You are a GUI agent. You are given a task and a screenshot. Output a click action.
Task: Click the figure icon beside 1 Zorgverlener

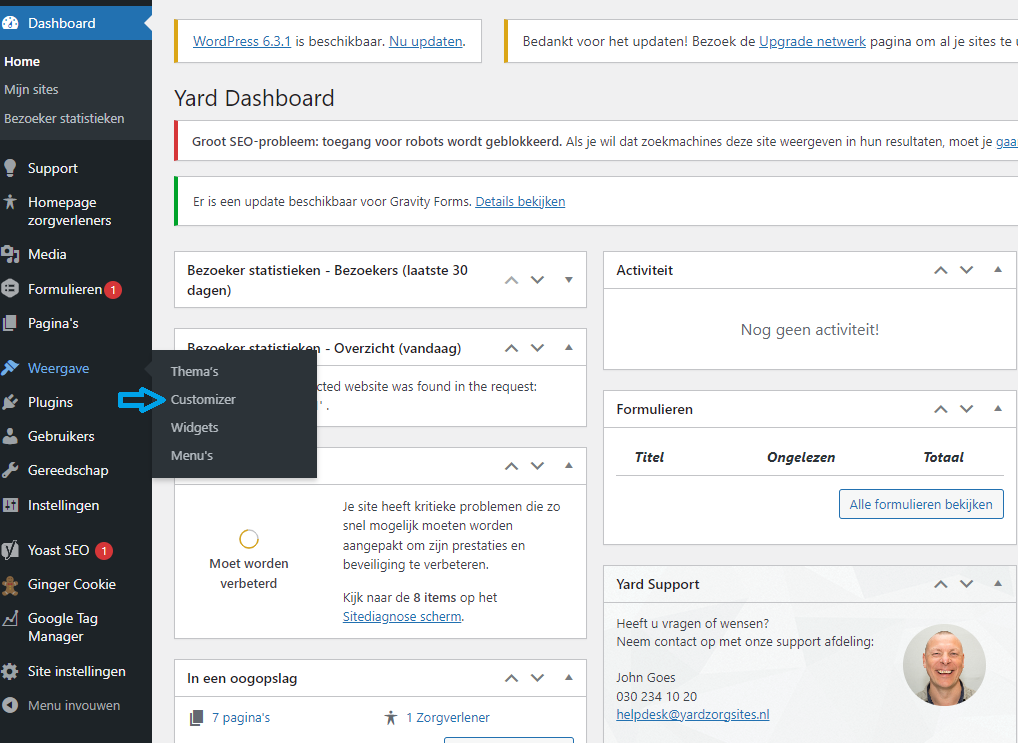click(x=390, y=718)
